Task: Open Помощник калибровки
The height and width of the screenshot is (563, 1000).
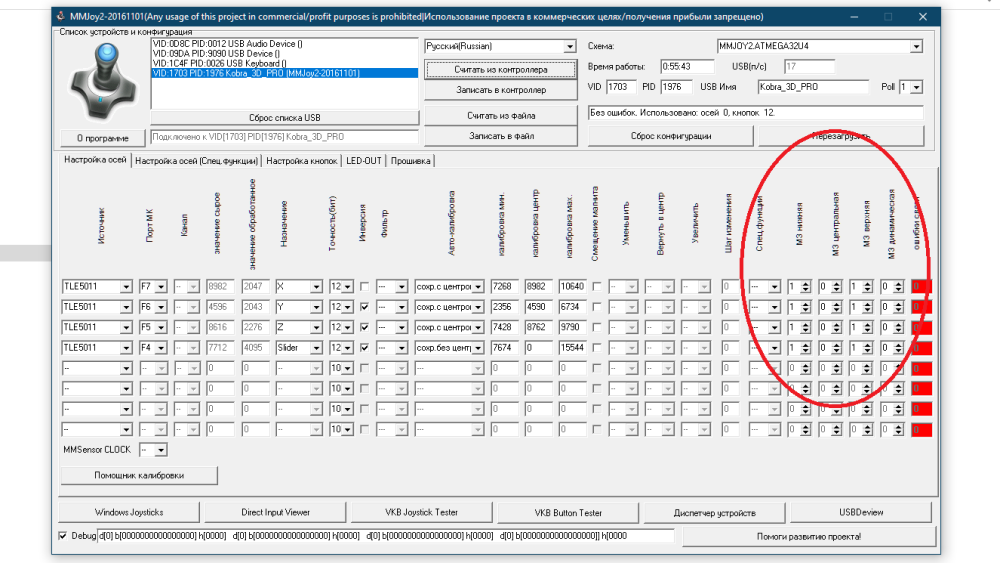Action: 139,476
